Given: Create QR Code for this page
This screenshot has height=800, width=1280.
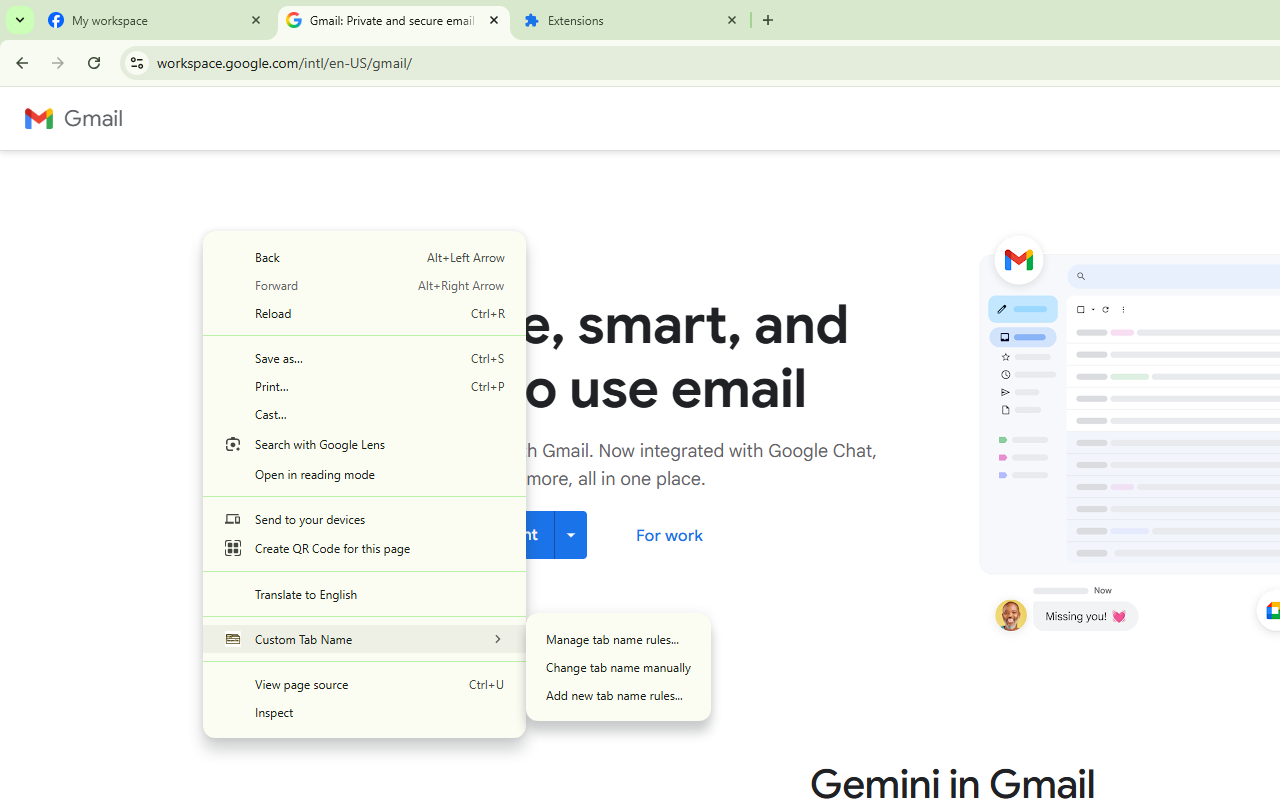Looking at the screenshot, I should click(x=332, y=548).
